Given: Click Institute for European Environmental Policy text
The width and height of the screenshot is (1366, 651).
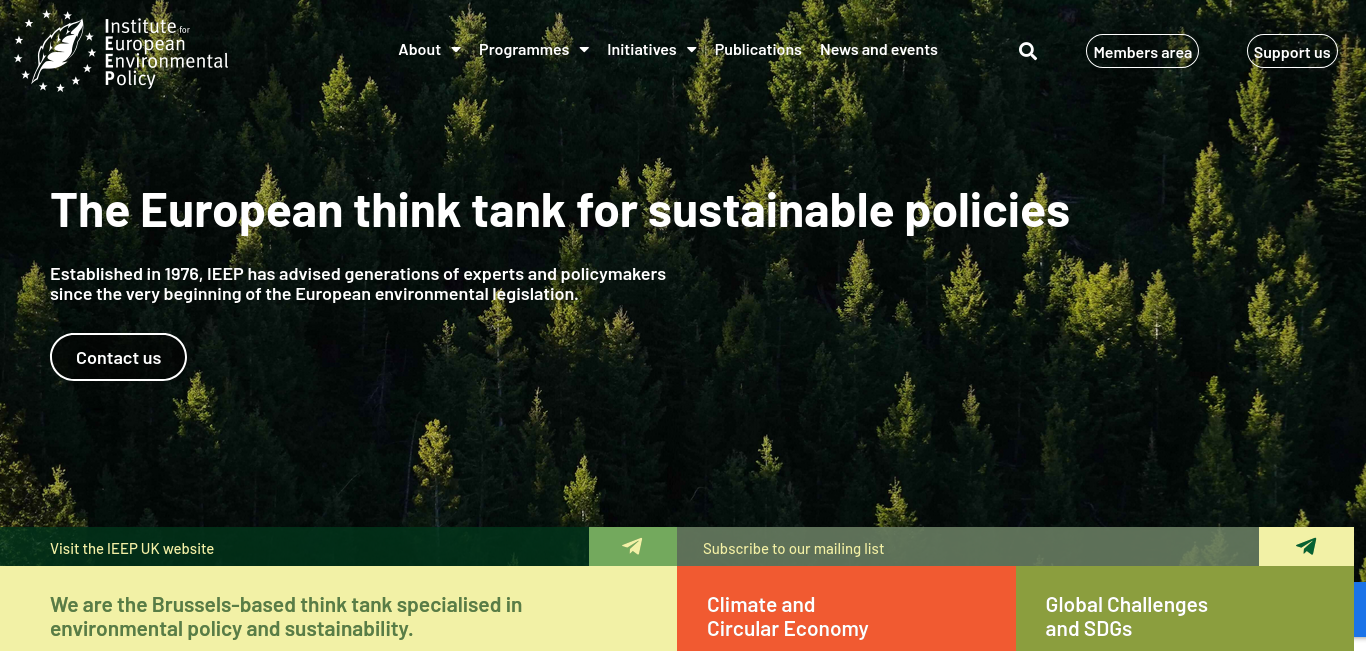Looking at the screenshot, I should click(166, 52).
